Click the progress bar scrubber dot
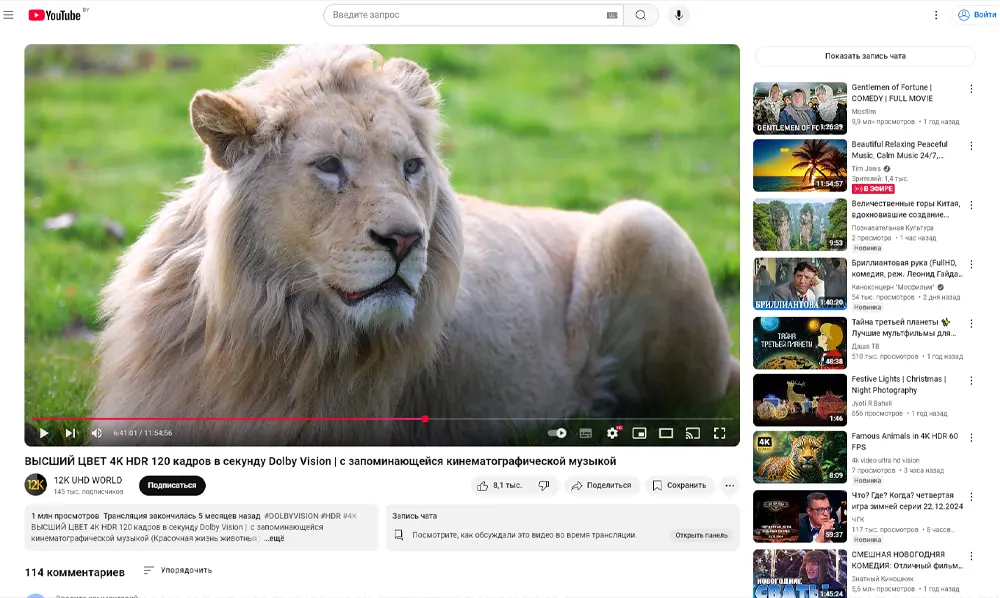This screenshot has width=1000, height=598. [425, 419]
